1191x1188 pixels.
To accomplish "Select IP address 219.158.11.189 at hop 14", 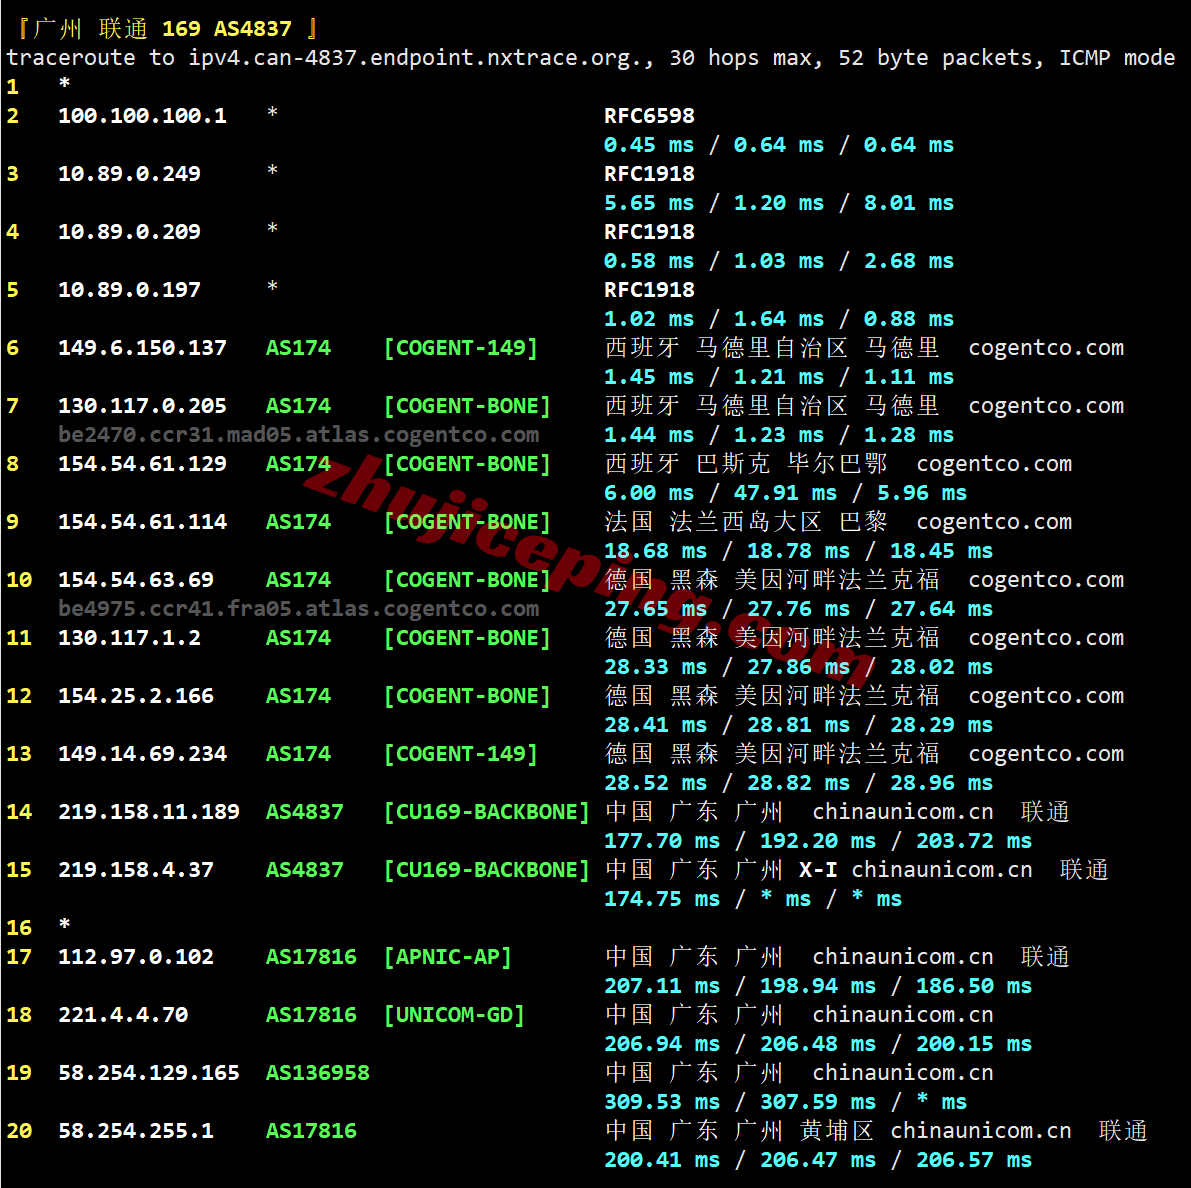I will (x=148, y=812).
